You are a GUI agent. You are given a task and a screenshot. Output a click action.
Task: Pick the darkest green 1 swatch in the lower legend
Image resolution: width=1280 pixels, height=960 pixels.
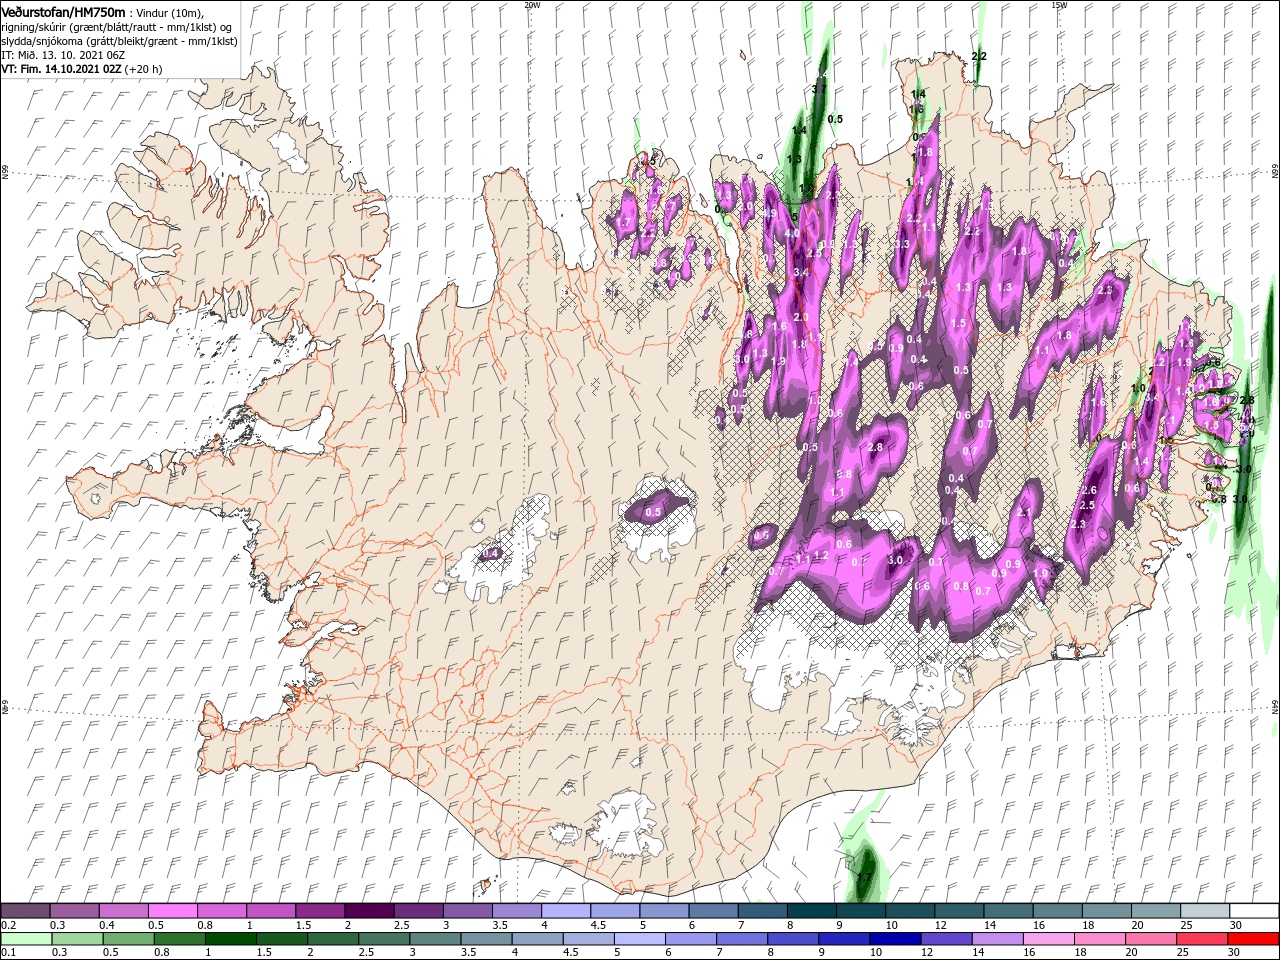tap(230, 939)
